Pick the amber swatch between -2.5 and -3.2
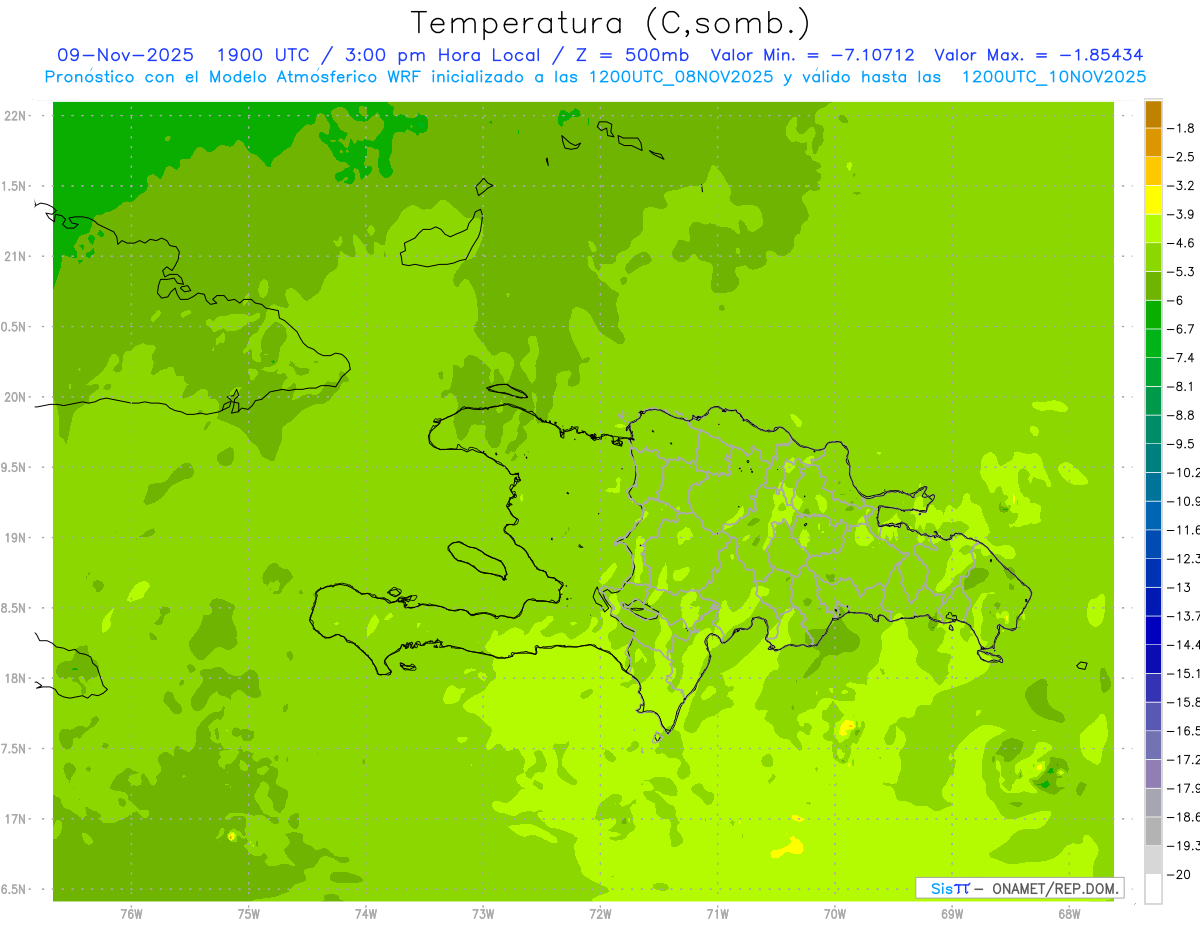The height and width of the screenshot is (927, 1200). 1153,171
